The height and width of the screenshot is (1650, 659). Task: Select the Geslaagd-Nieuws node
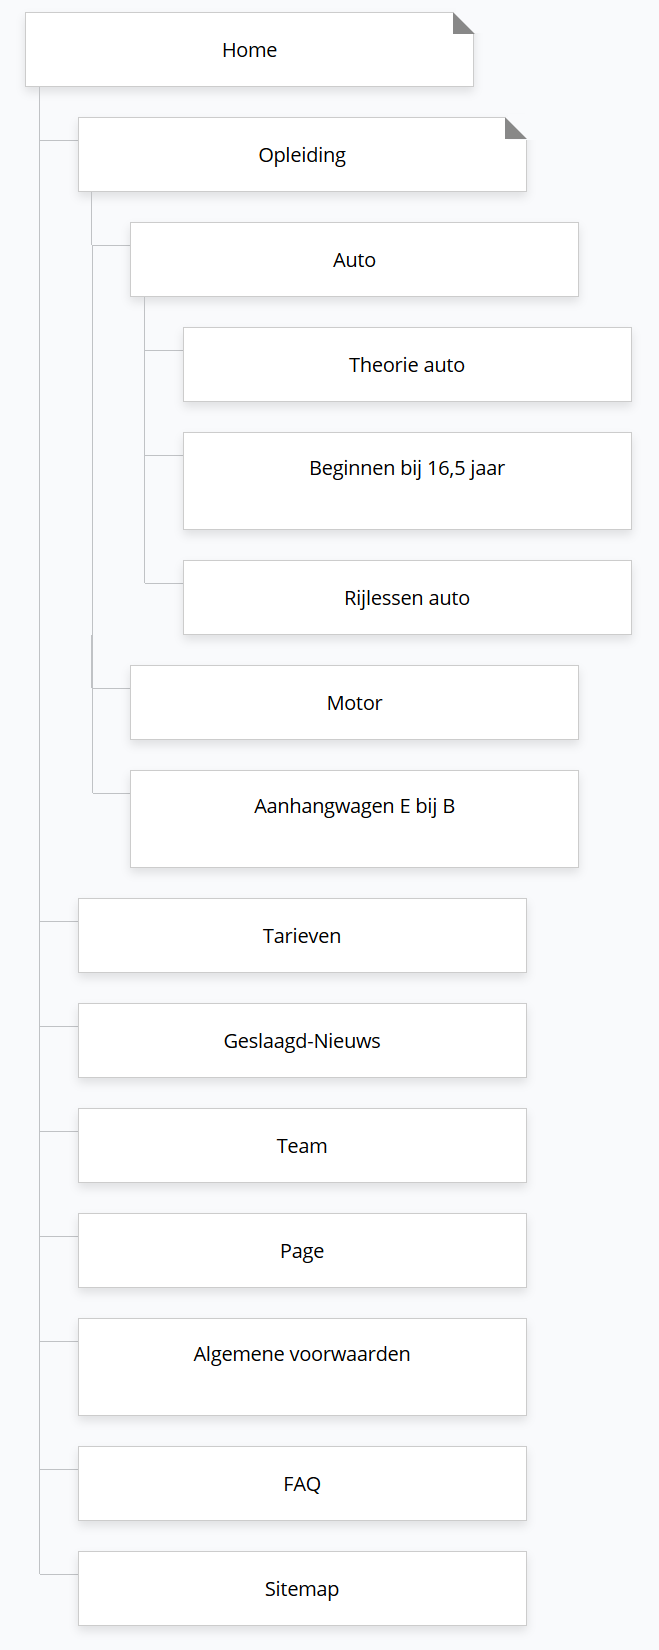coord(302,1041)
